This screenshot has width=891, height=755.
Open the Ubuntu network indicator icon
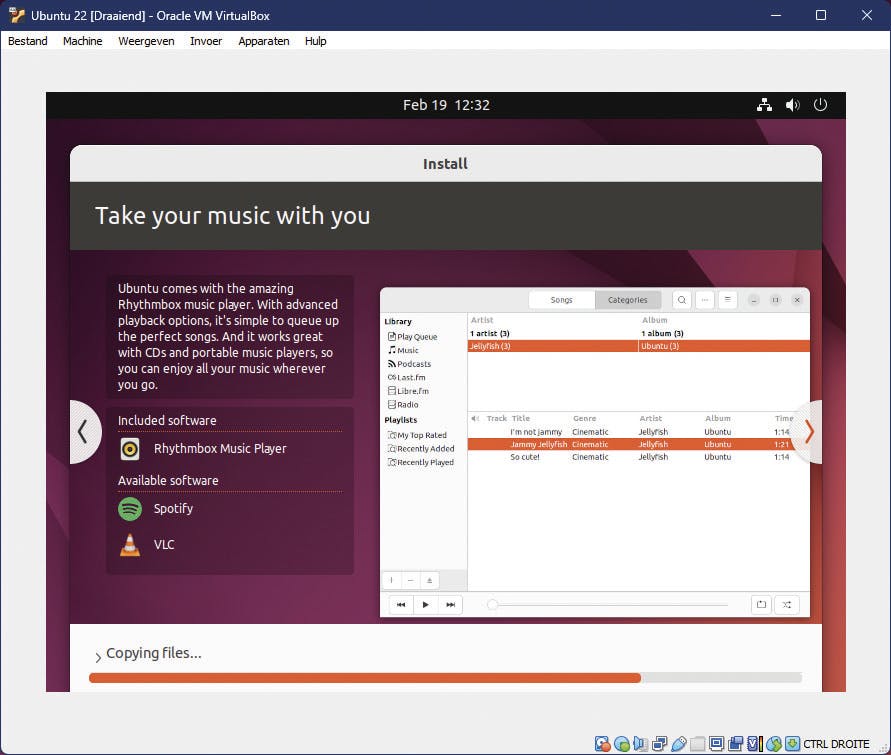point(764,105)
